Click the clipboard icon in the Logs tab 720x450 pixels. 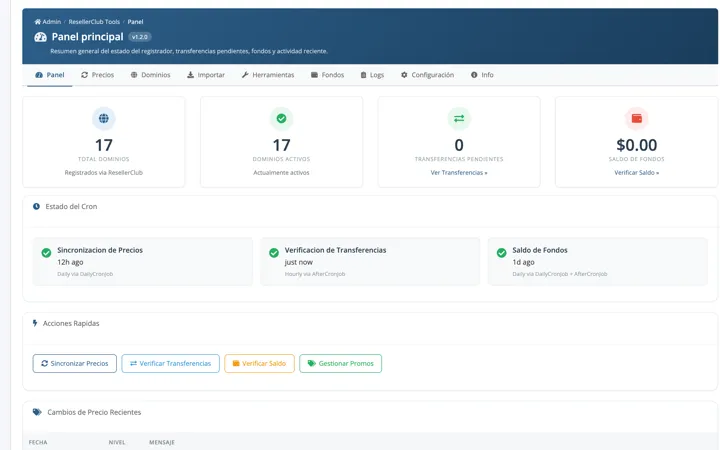[363, 75]
